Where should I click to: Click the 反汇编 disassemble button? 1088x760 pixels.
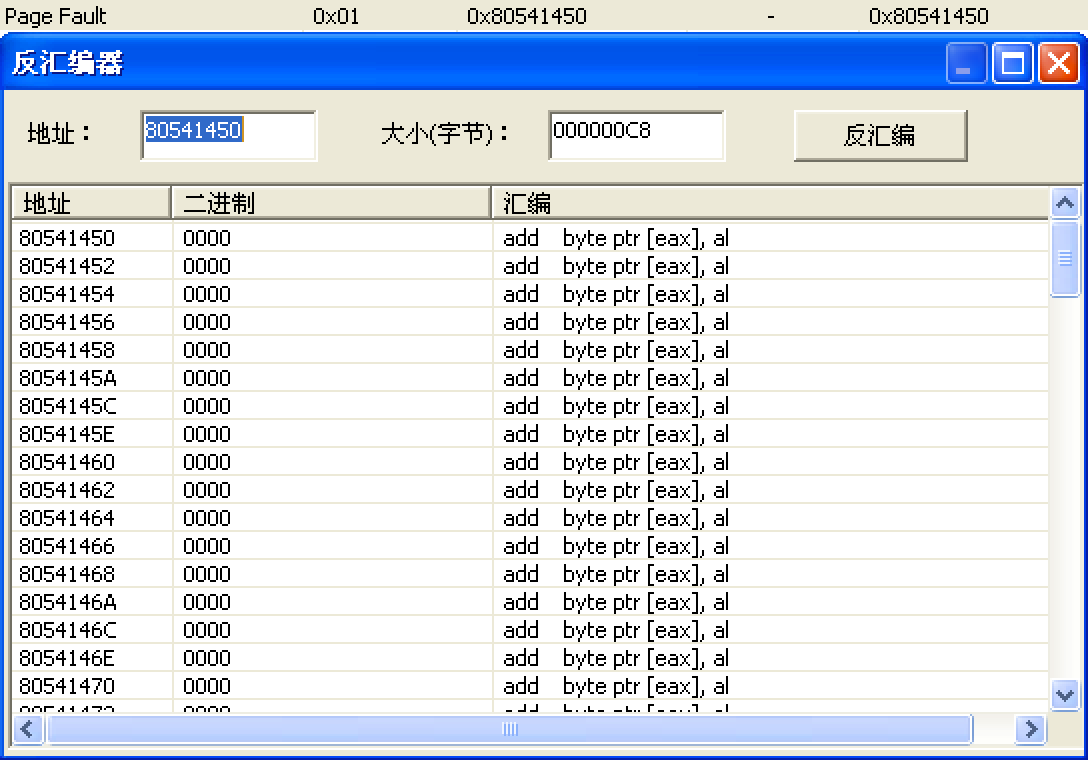tap(879, 135)
